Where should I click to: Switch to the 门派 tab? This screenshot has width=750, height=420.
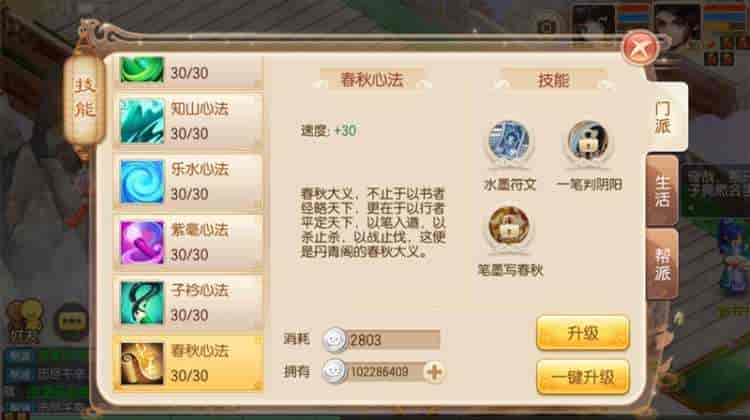coord(664,118)
